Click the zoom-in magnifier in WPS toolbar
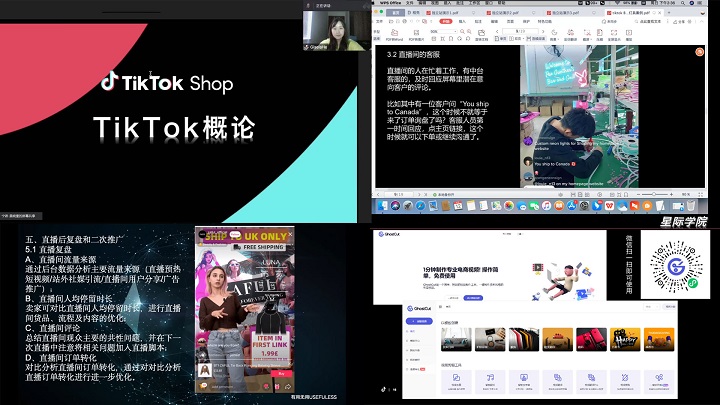The height and width of the screenshot is (405, 720). coord(469,31)
